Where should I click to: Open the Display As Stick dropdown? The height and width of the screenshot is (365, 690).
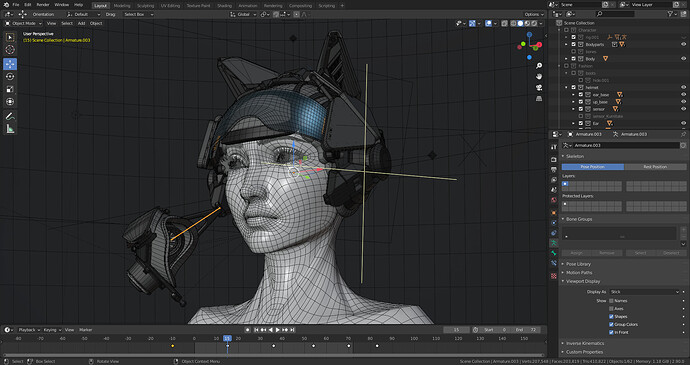pos(645,292)
